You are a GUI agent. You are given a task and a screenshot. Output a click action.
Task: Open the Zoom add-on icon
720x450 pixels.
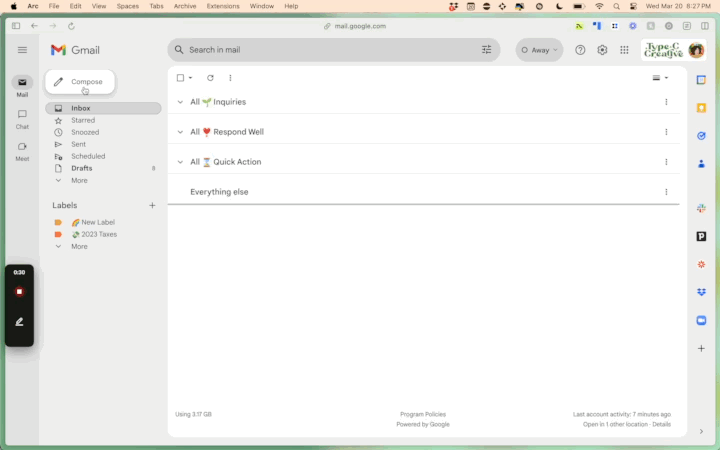click(701, 321)
